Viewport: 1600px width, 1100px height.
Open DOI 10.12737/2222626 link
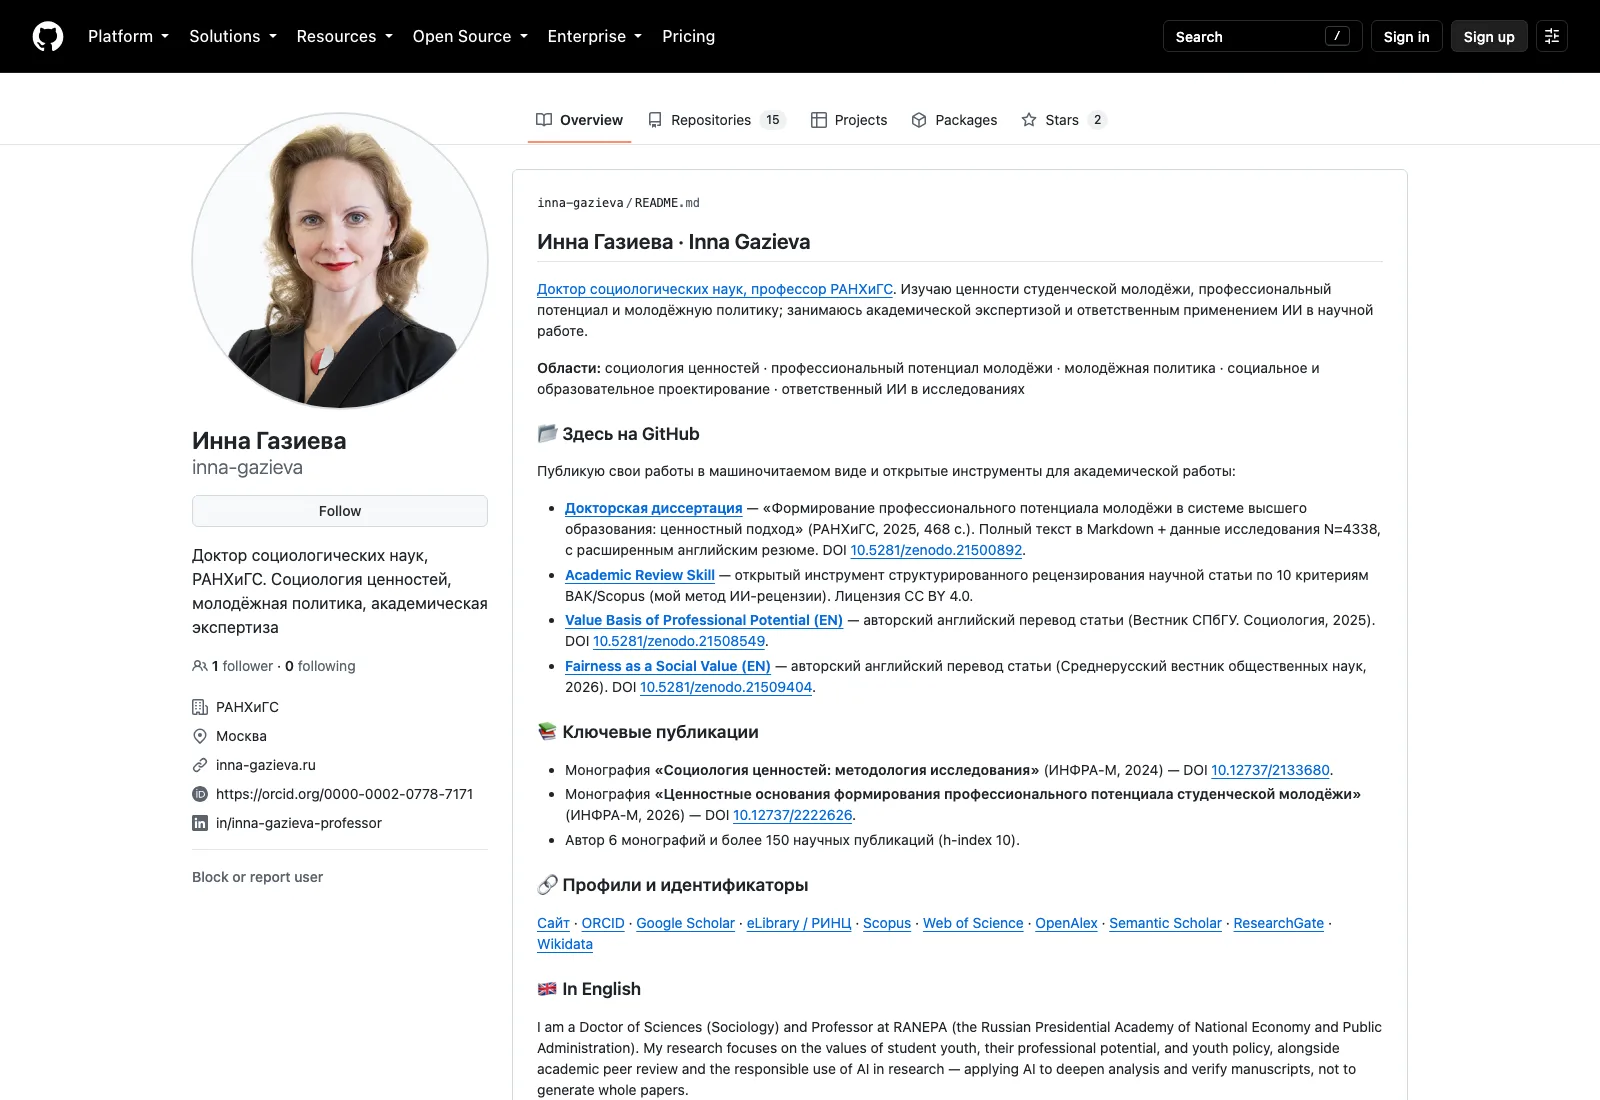pyautogui.click(x=793, y=815)
